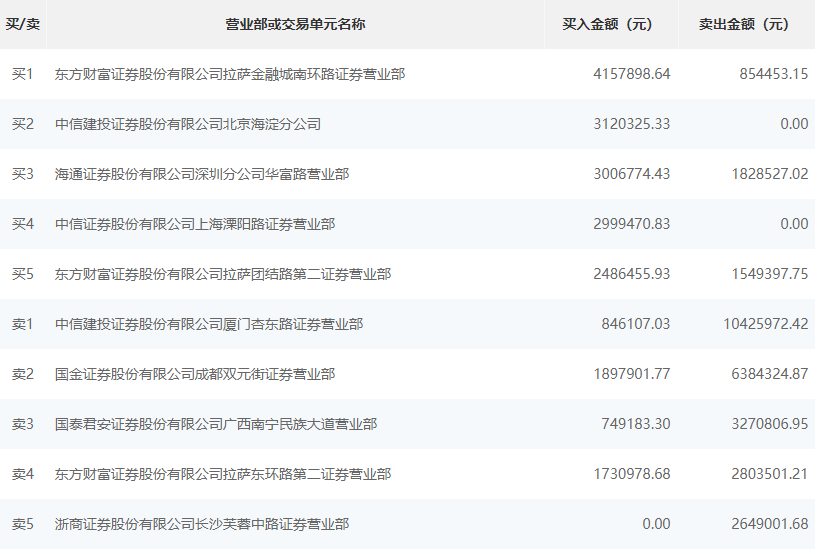Click sell amount 1828527.02
The width and height of the screenshot is (815, 549).
point(770,174)
